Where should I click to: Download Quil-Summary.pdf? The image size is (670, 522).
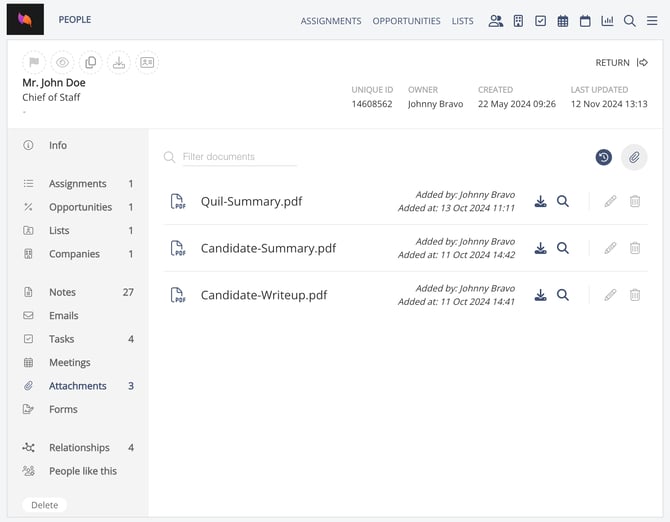pyautogui.click(x=540, y=201)
